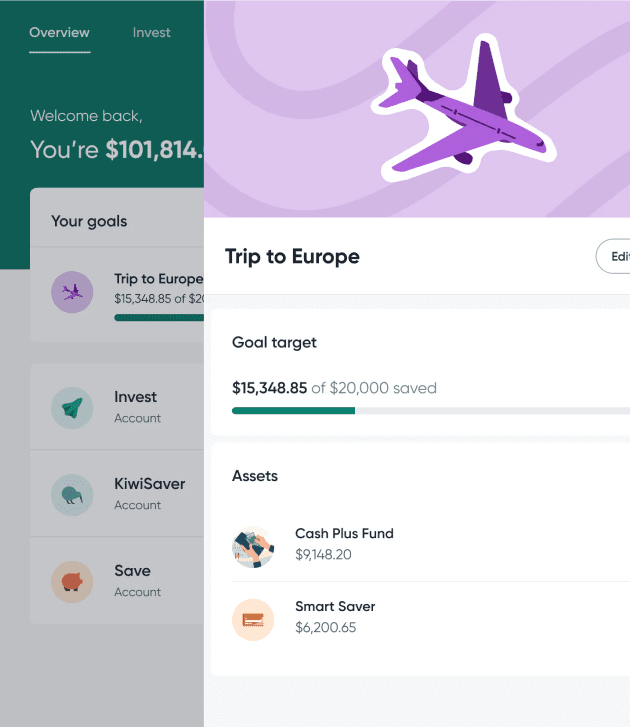
Task: Open the Invest tab
Action: (x=151, y=33)
